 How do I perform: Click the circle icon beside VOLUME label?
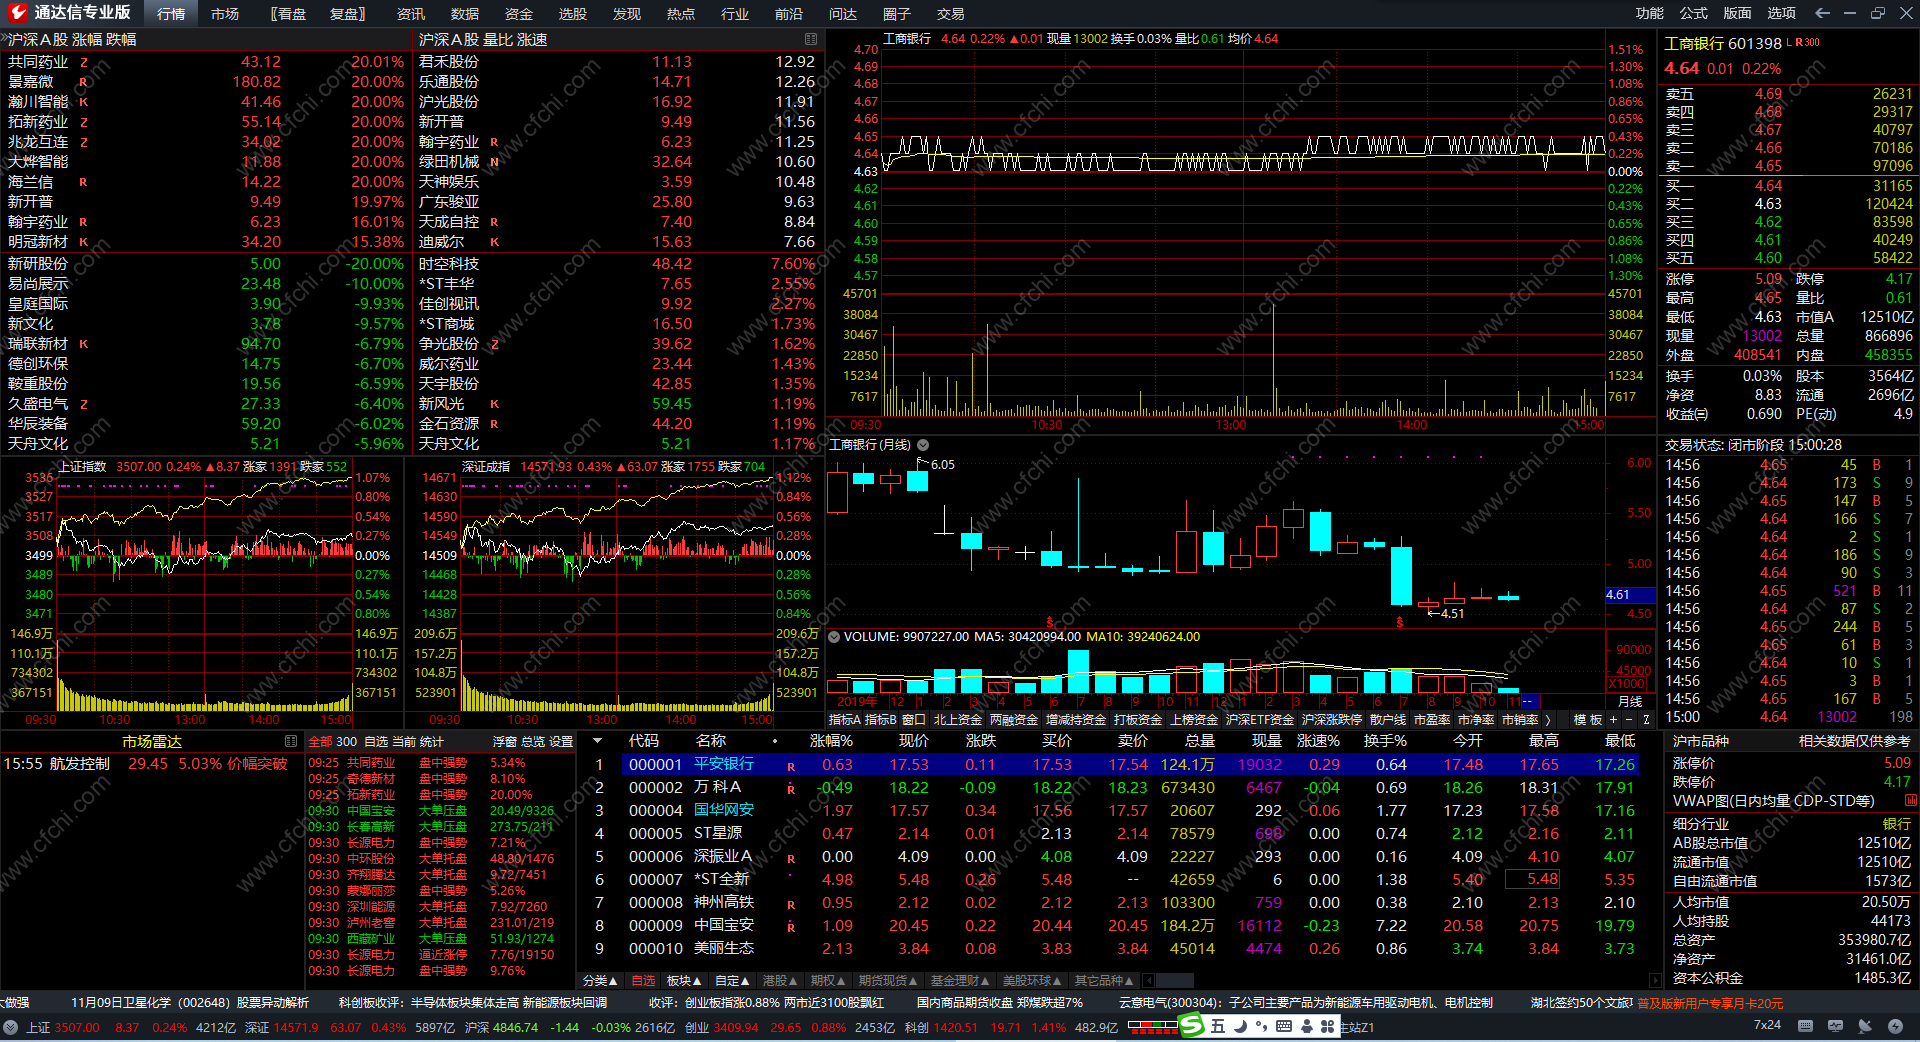pyautogui.click(x=834, y=637)
